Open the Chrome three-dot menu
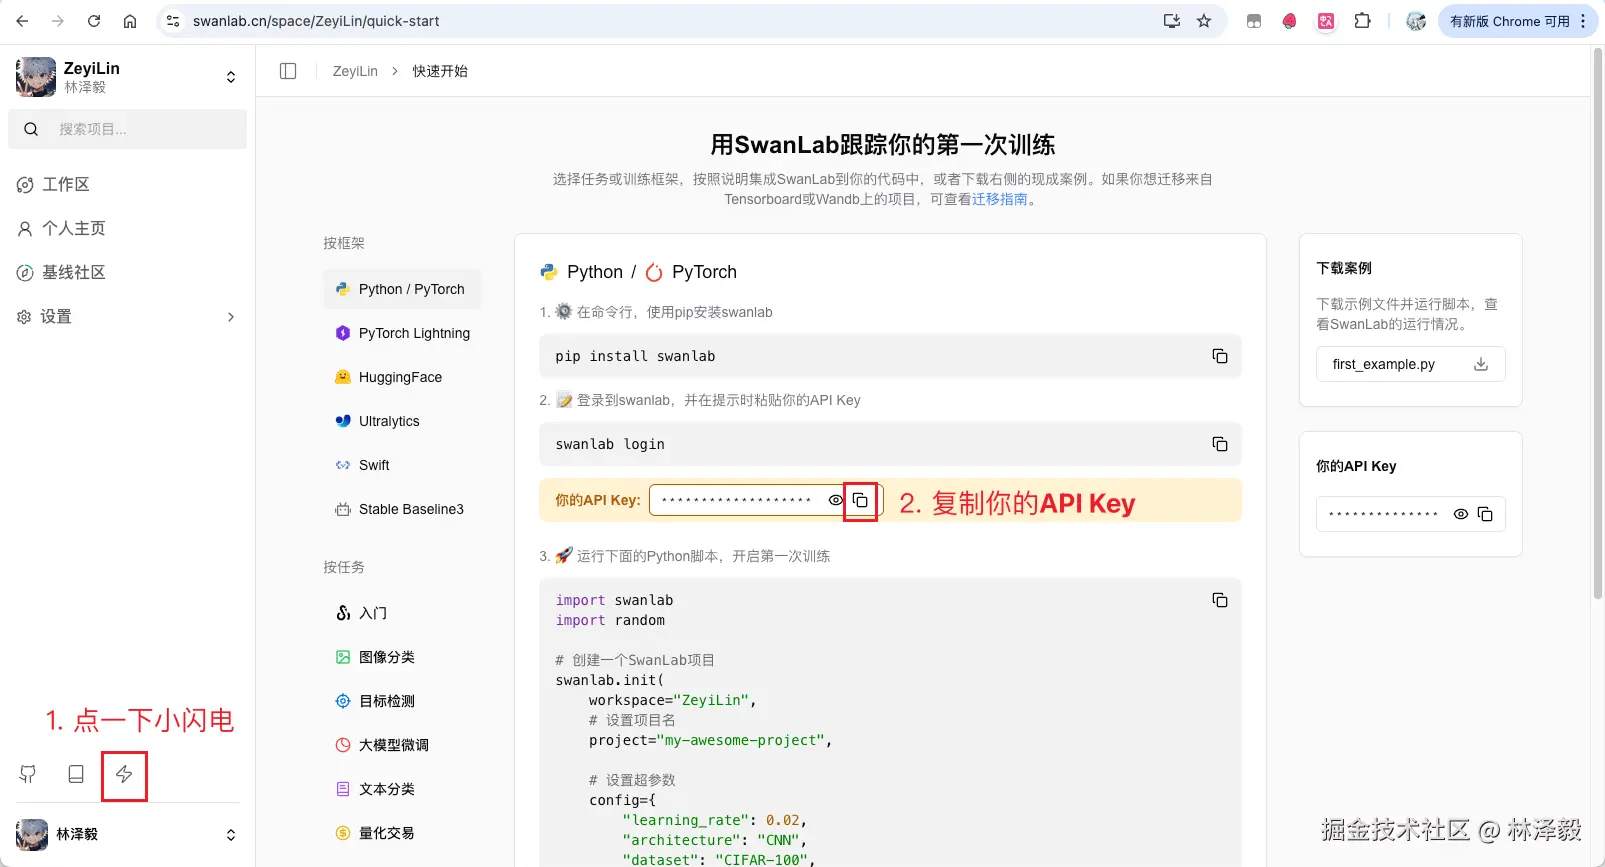The height and width of the screenshot is (867, 1605). coord(1583,21)
